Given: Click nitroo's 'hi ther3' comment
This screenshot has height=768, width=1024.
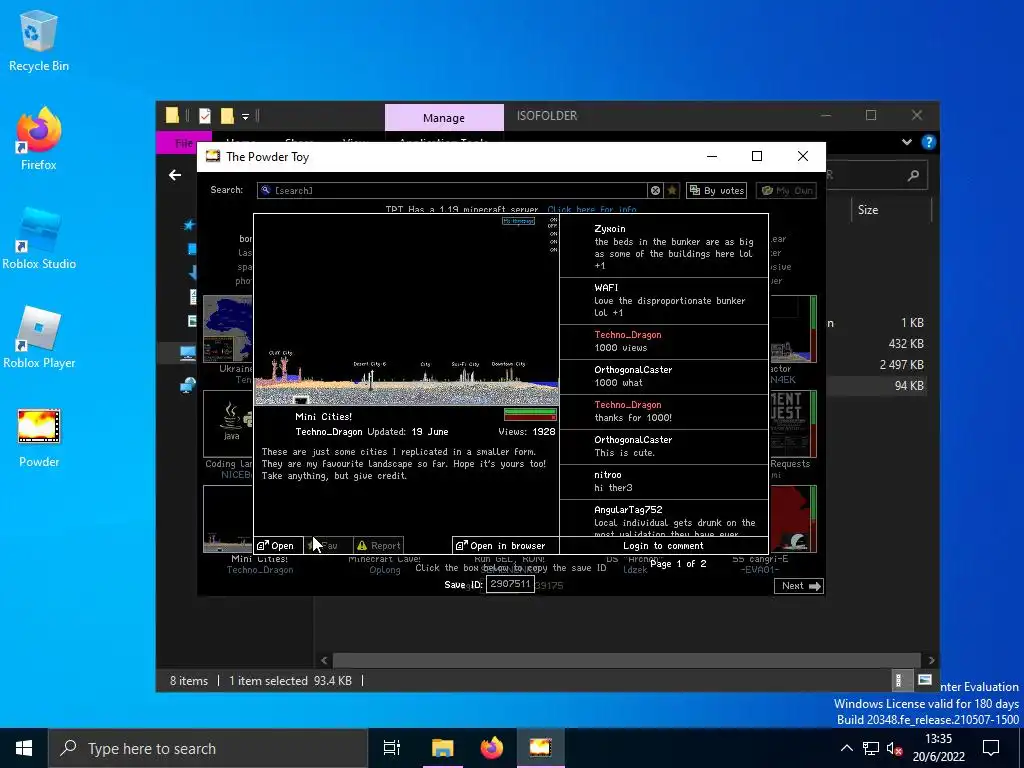Looking at the screenshot, I should tap(664, 481).
